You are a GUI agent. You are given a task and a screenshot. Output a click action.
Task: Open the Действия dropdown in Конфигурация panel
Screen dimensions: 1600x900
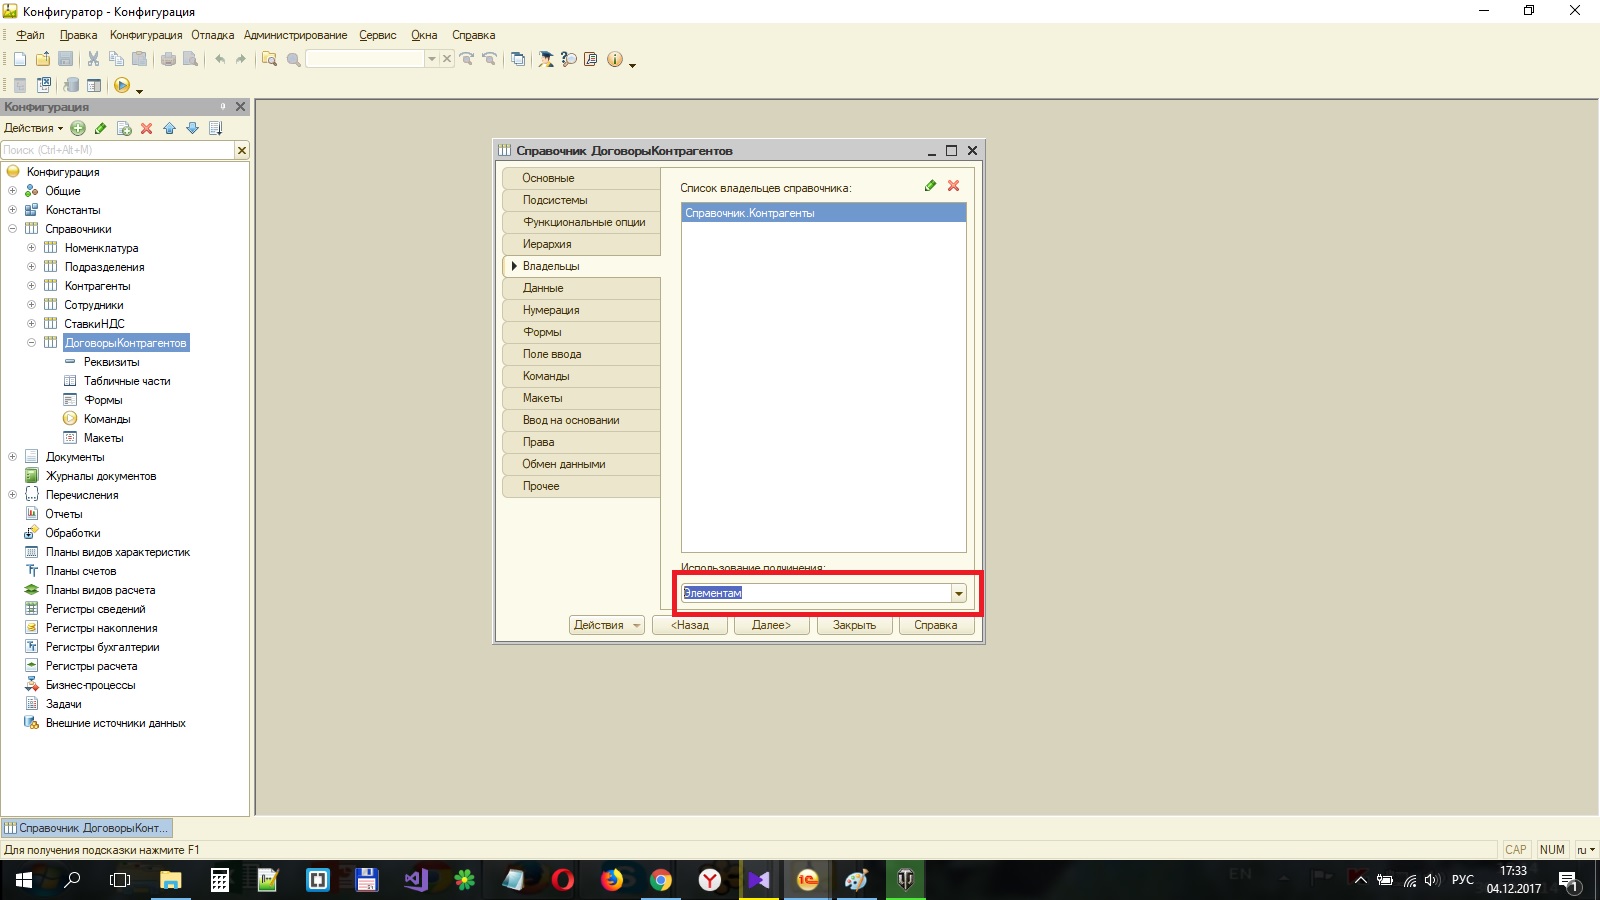(x=33, y=128)
